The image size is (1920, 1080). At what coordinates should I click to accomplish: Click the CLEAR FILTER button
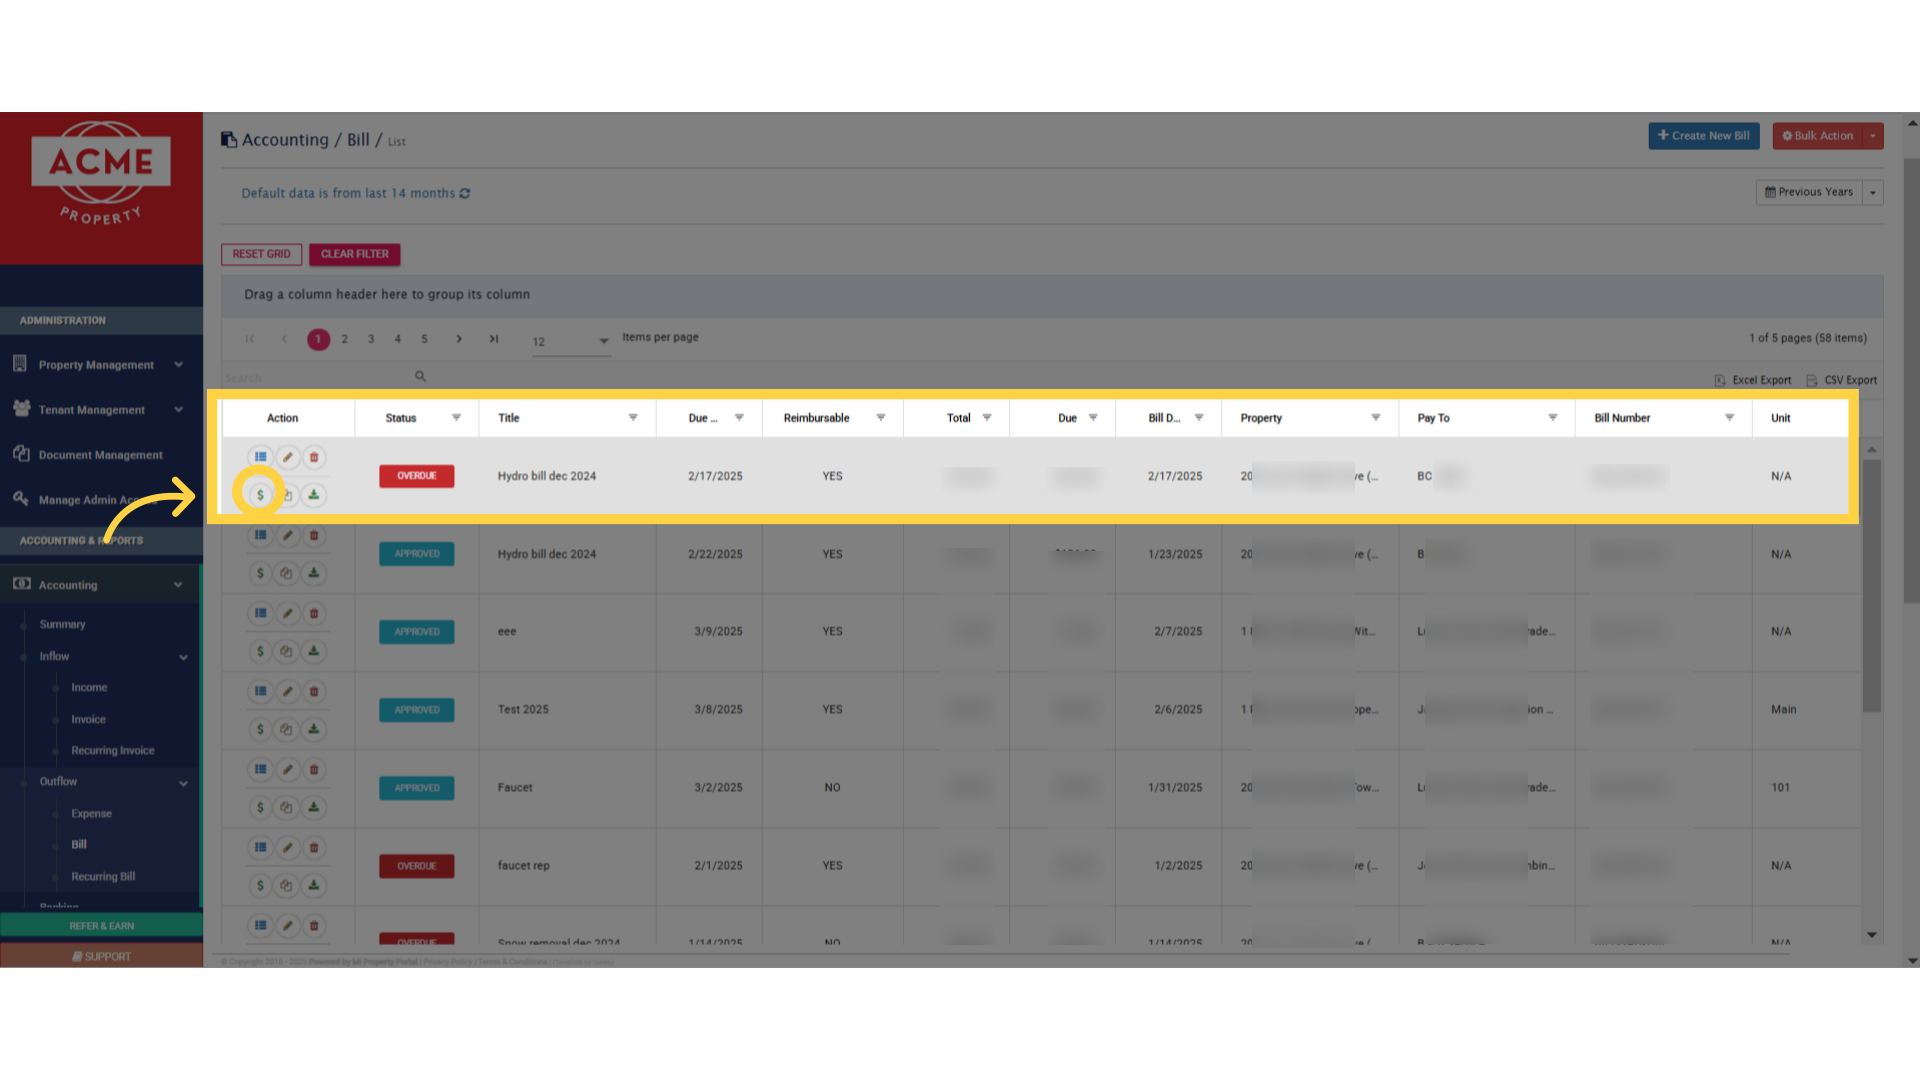(x=354, y=254)
